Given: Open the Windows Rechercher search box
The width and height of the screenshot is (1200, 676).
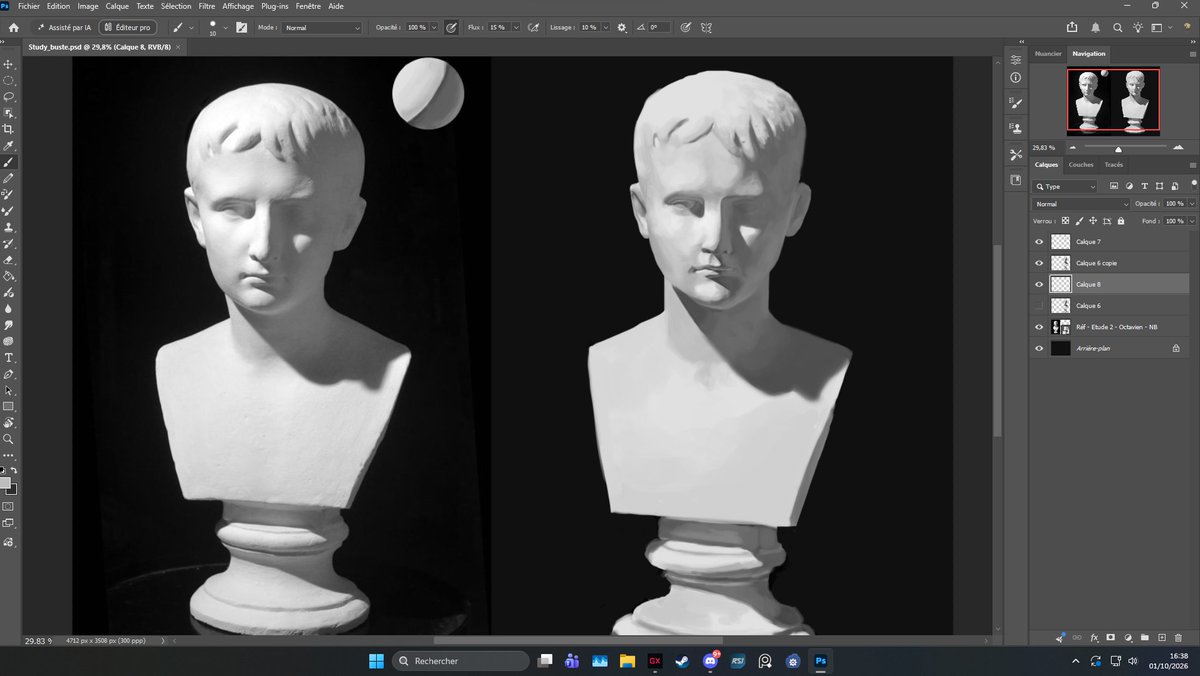Looking at the screenshot, I should [461, 661].
